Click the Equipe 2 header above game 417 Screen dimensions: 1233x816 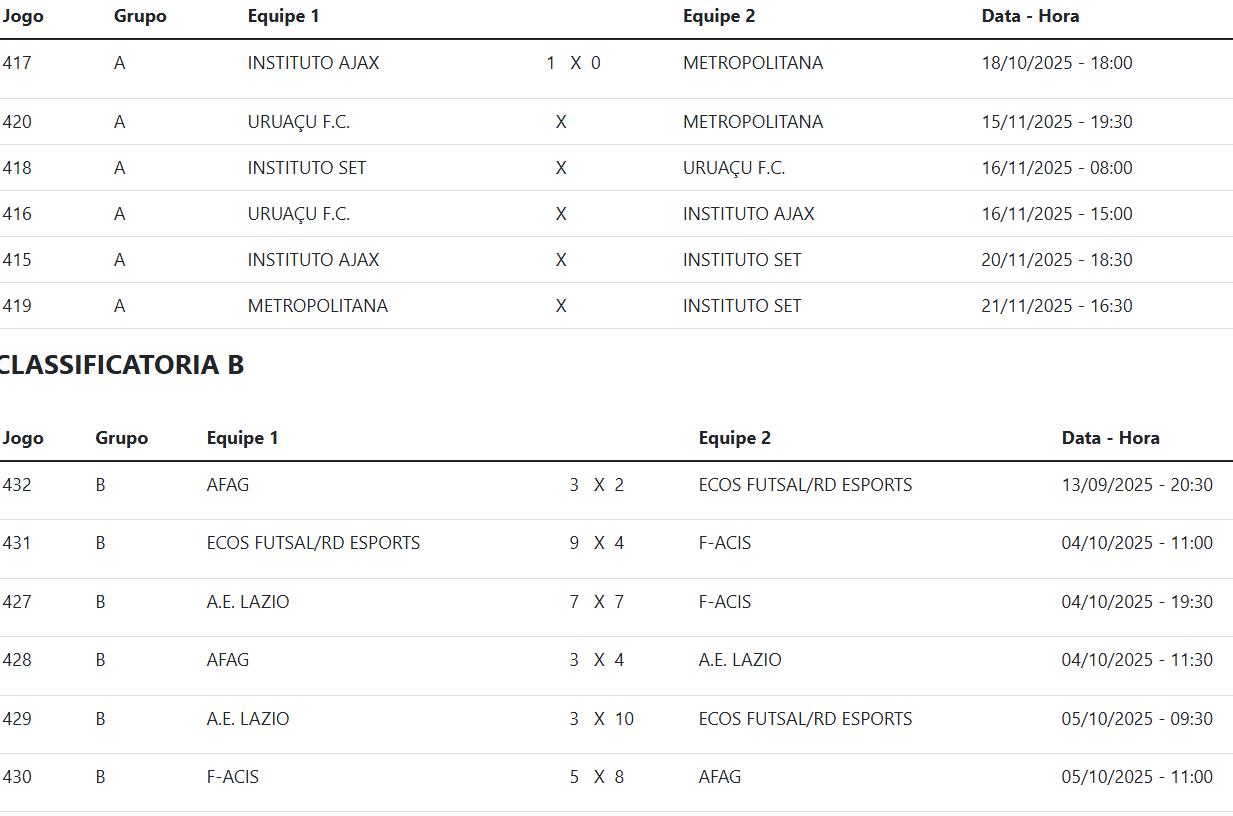coord(718,16)
